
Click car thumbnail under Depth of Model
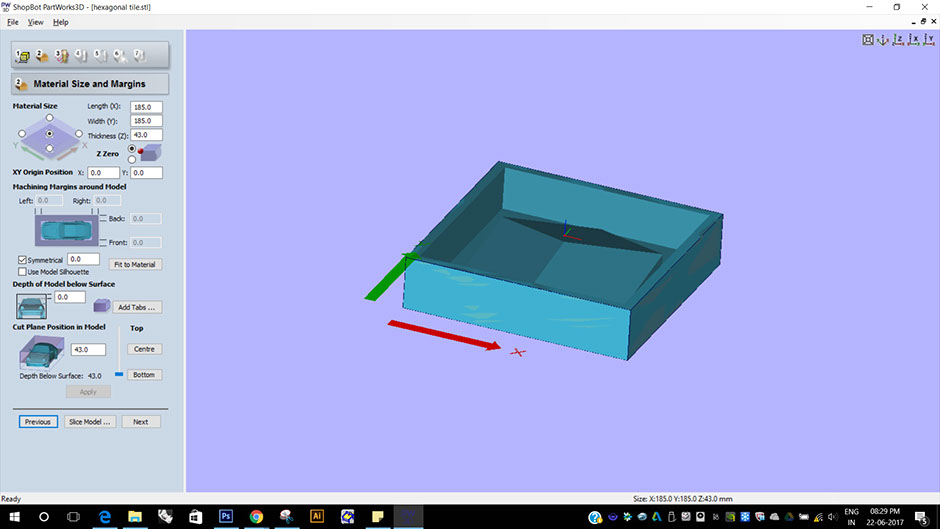[x=31, y=306]
